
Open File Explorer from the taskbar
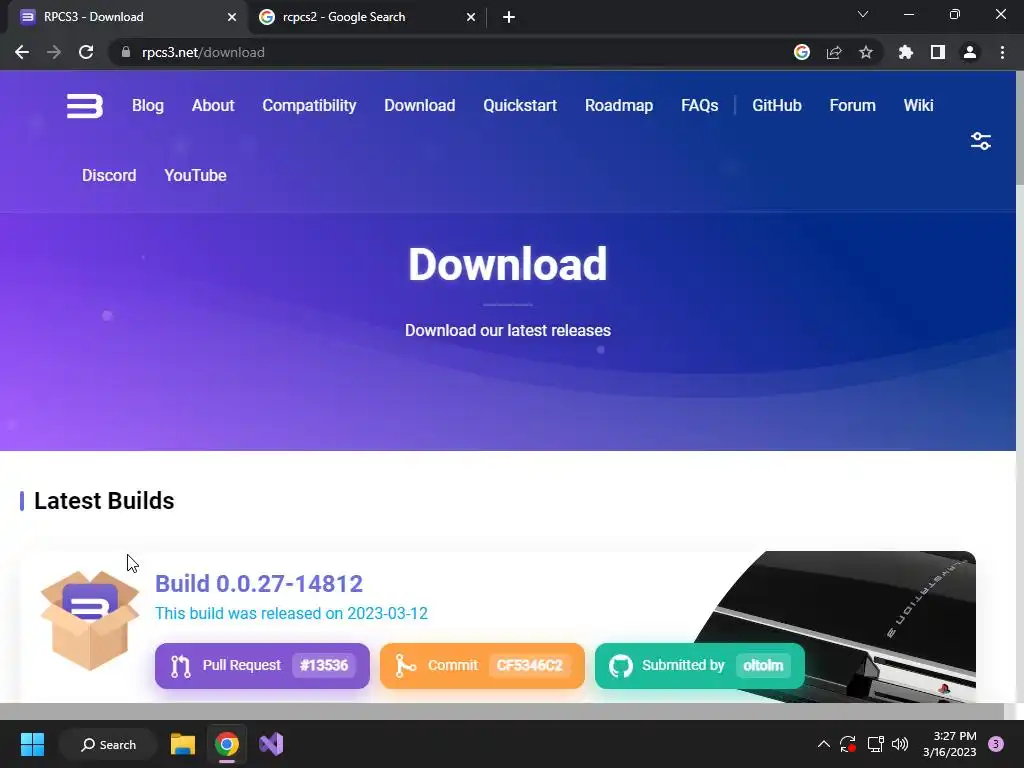point(183,744)
